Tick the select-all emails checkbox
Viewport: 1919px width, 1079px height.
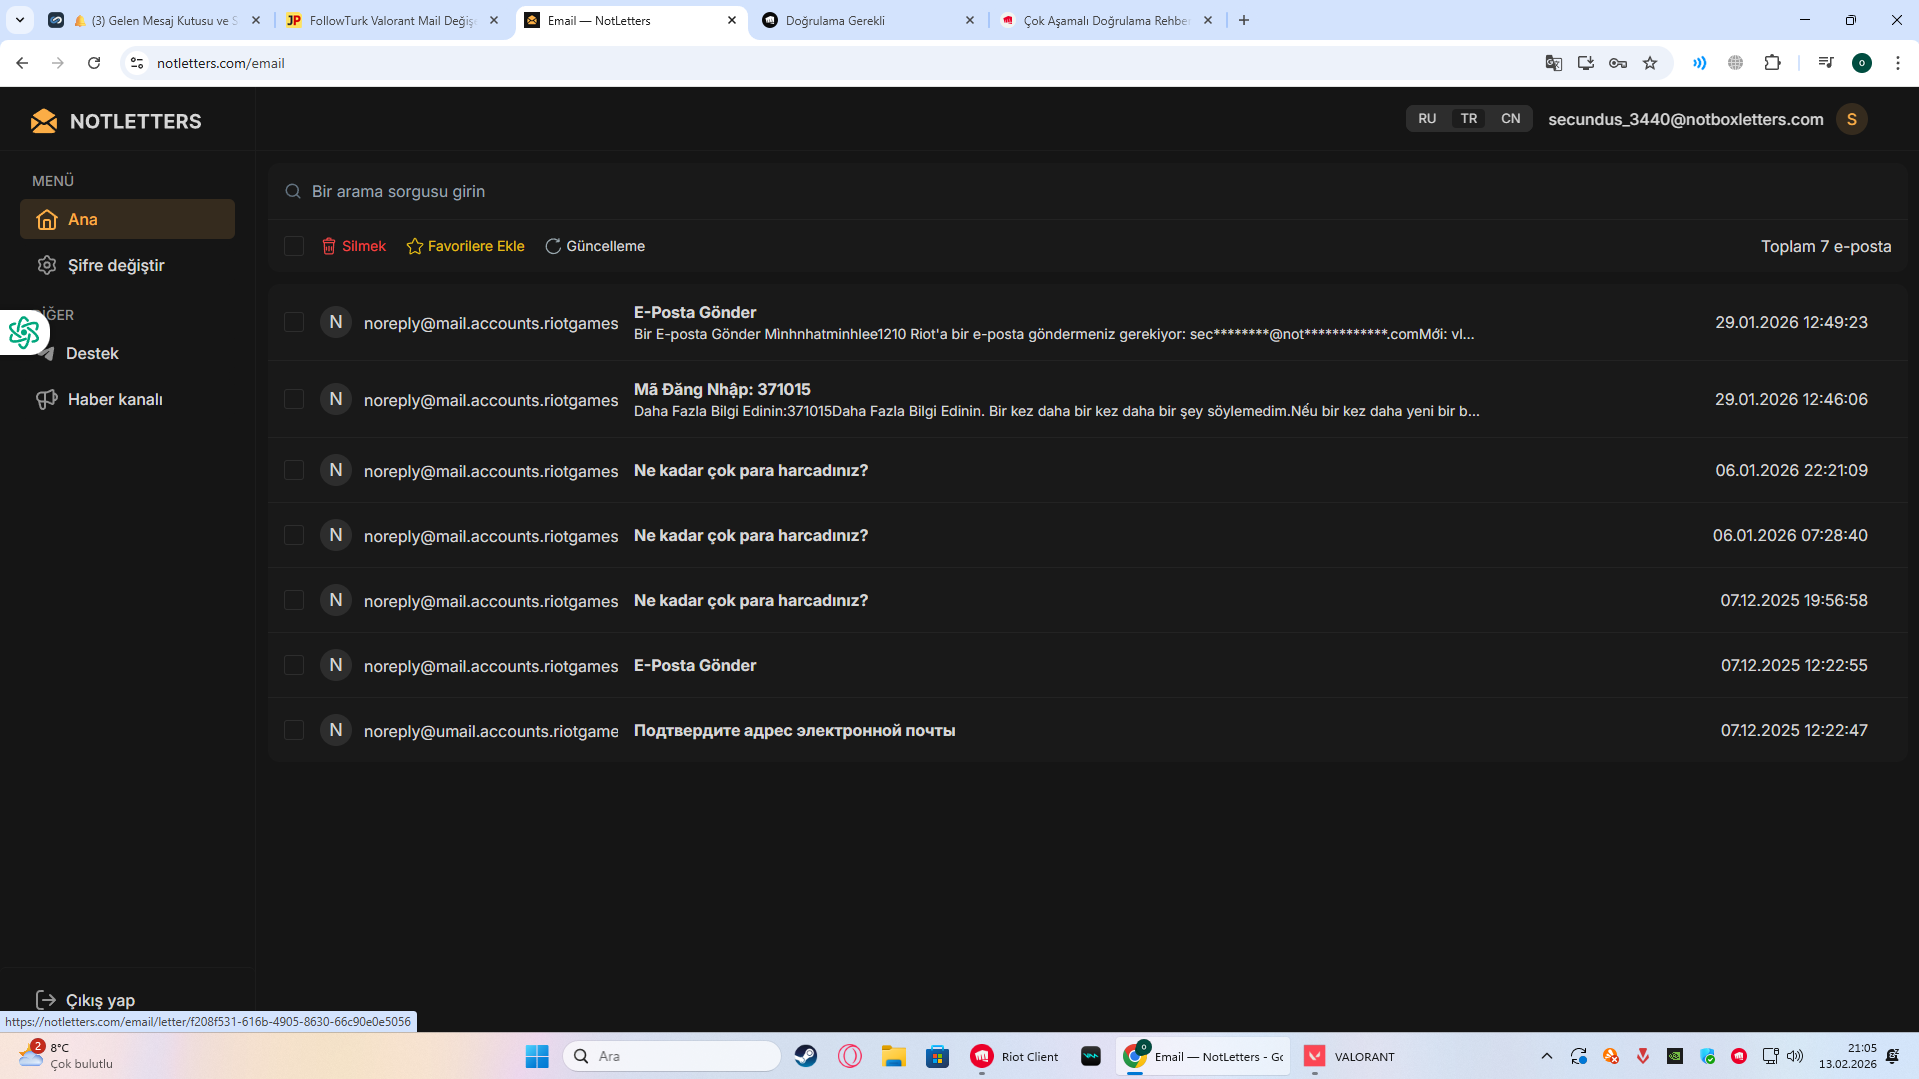293,246
